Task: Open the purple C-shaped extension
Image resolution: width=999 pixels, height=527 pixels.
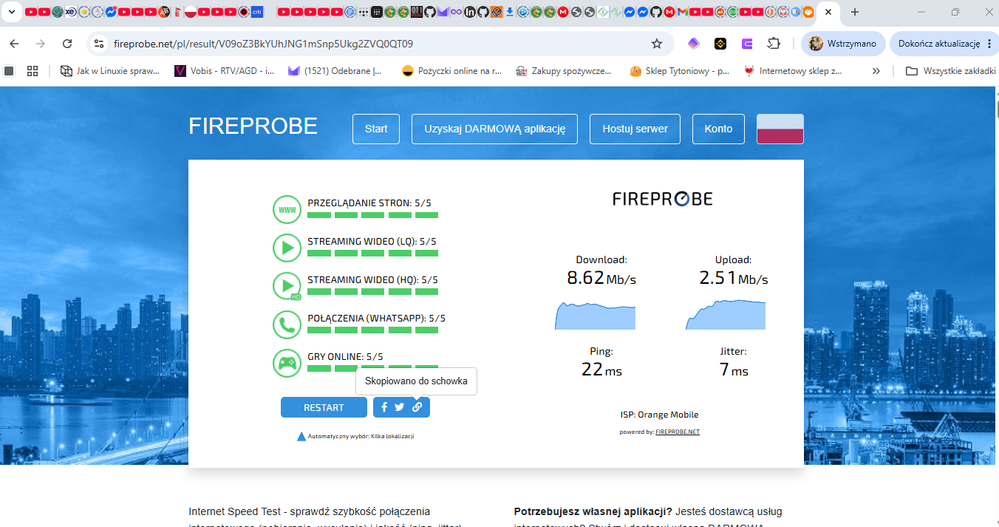Action: pyautogui.click(x=747, y=43)
